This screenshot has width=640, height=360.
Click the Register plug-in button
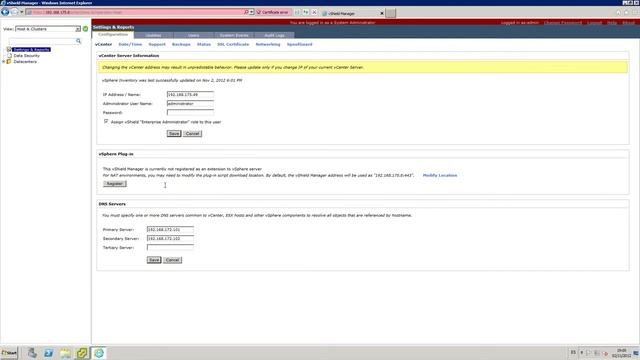coord(115,184)
